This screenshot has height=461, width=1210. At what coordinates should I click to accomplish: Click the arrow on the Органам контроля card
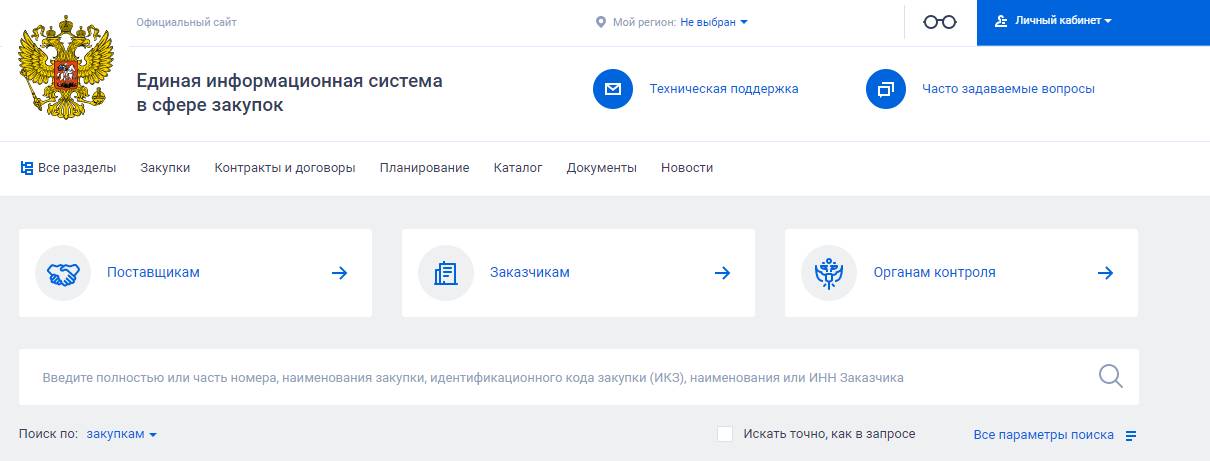[1106, 273]
